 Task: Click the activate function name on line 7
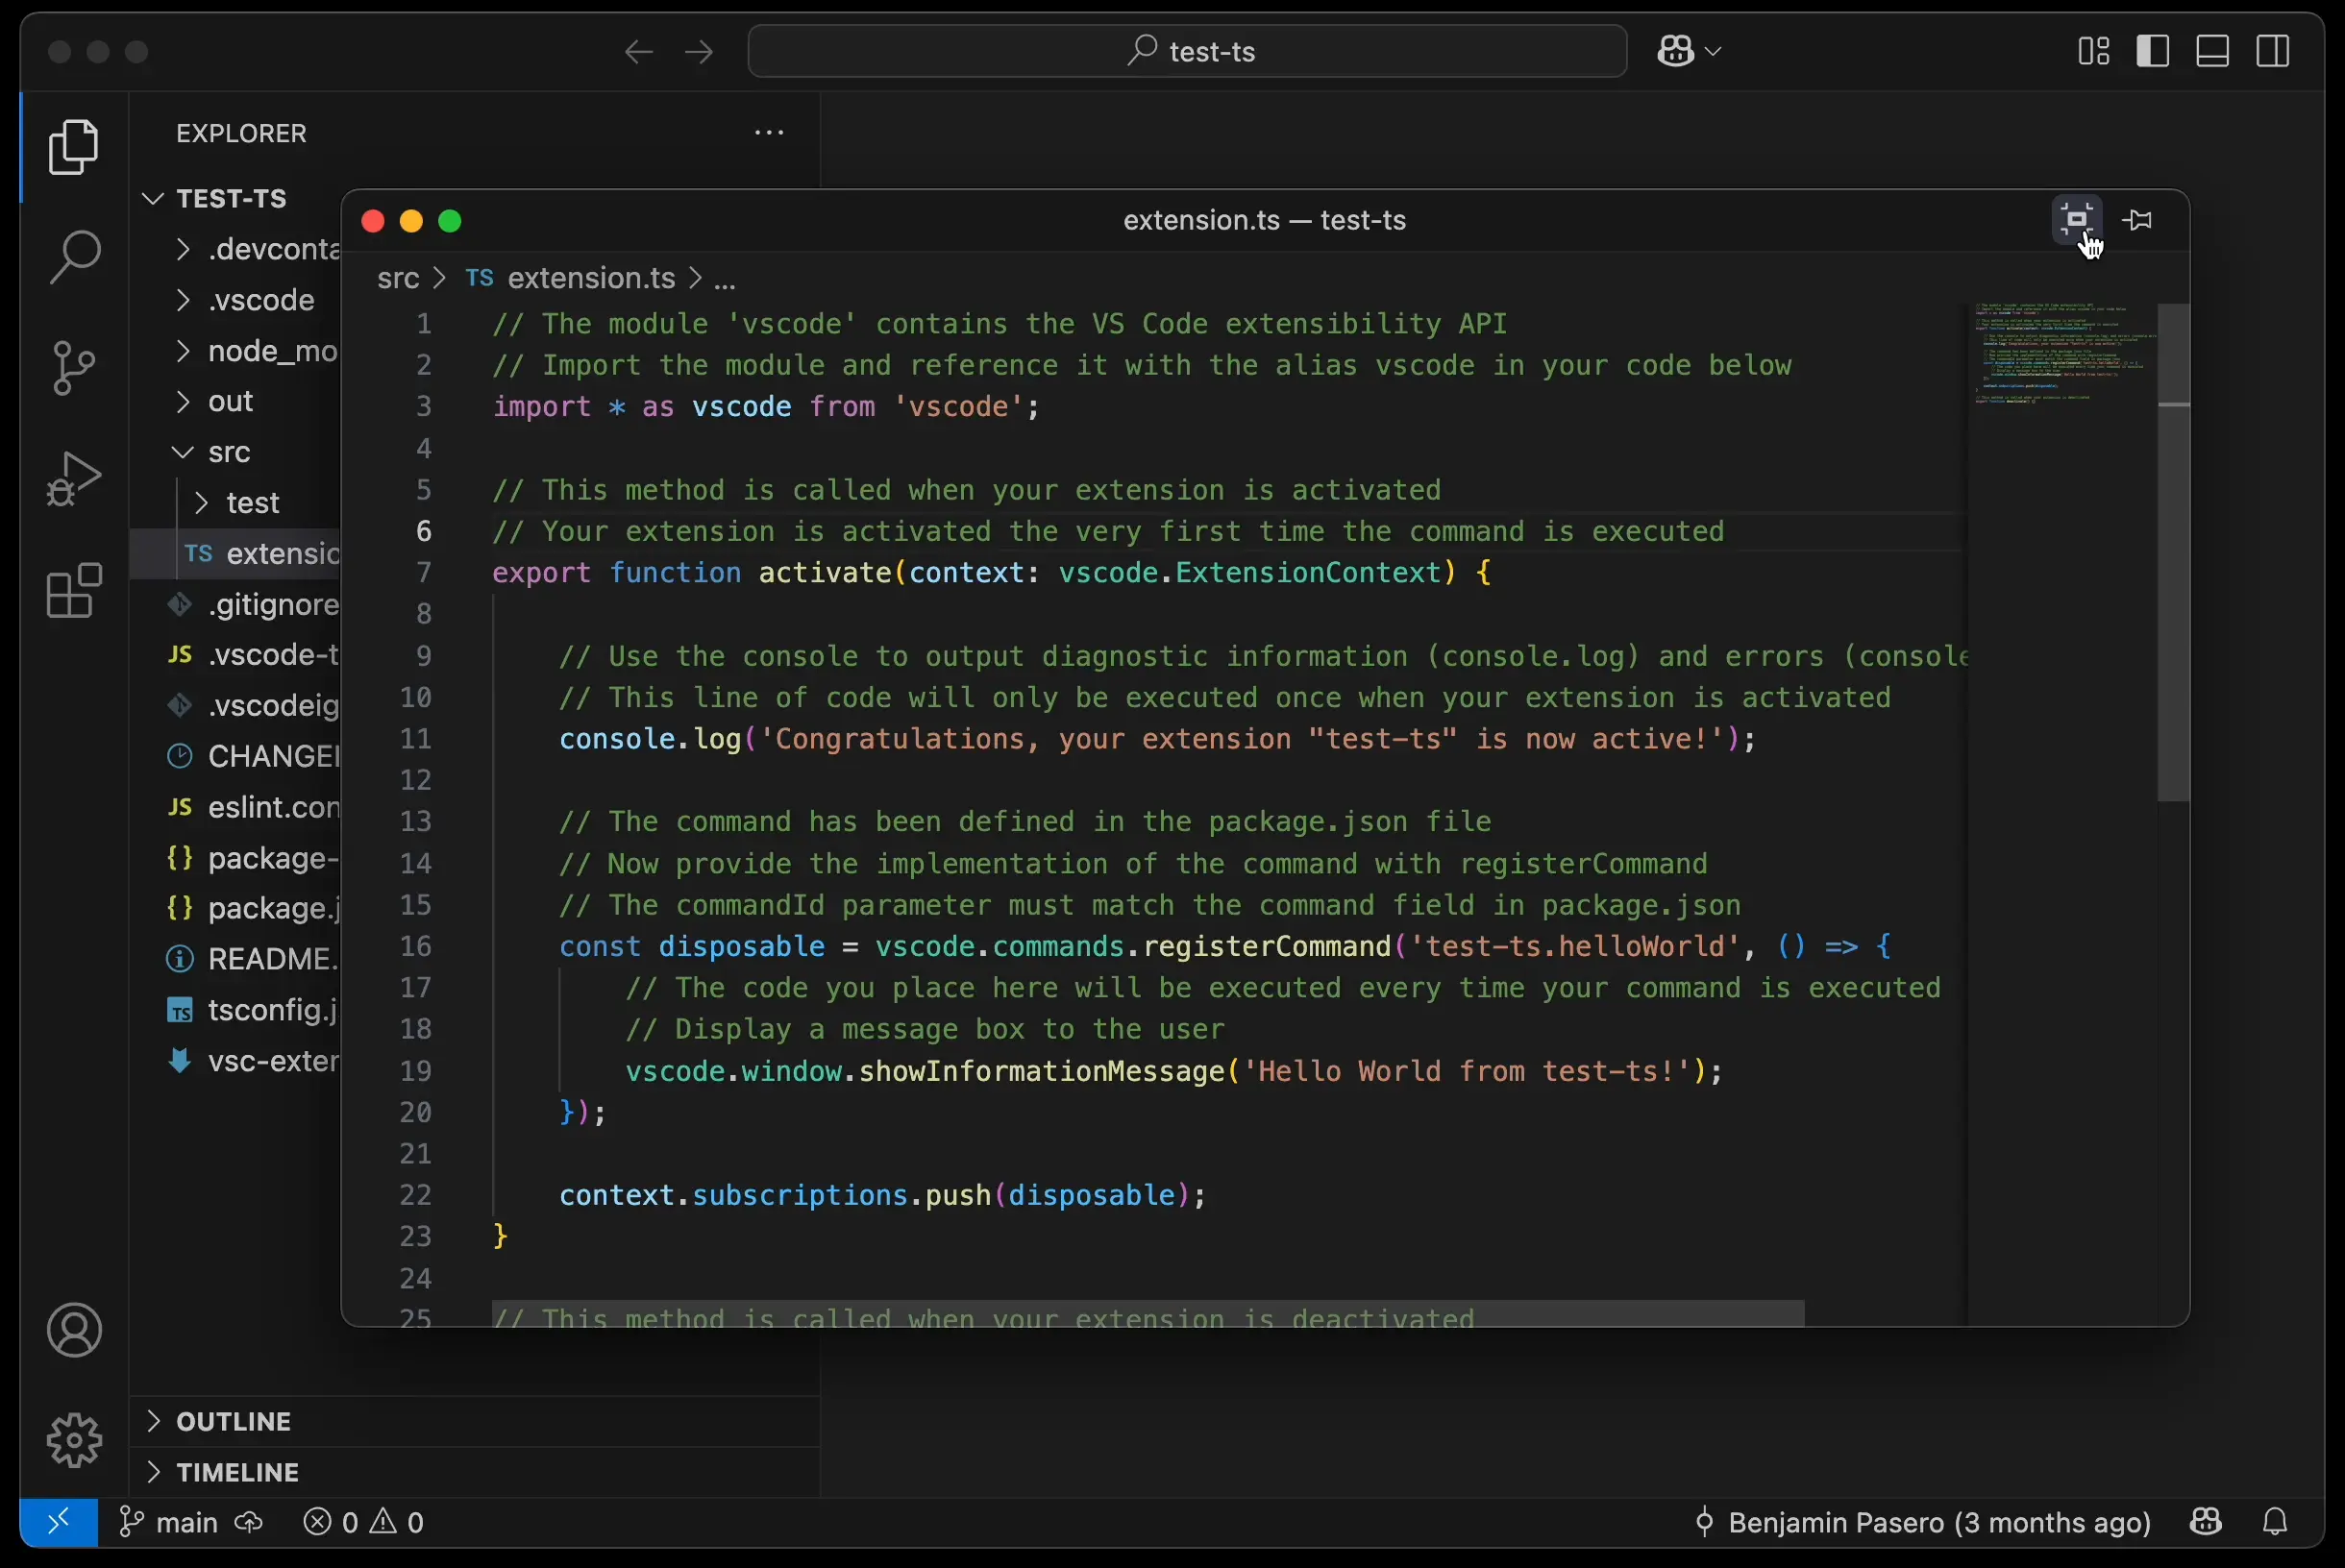[825, 572]
